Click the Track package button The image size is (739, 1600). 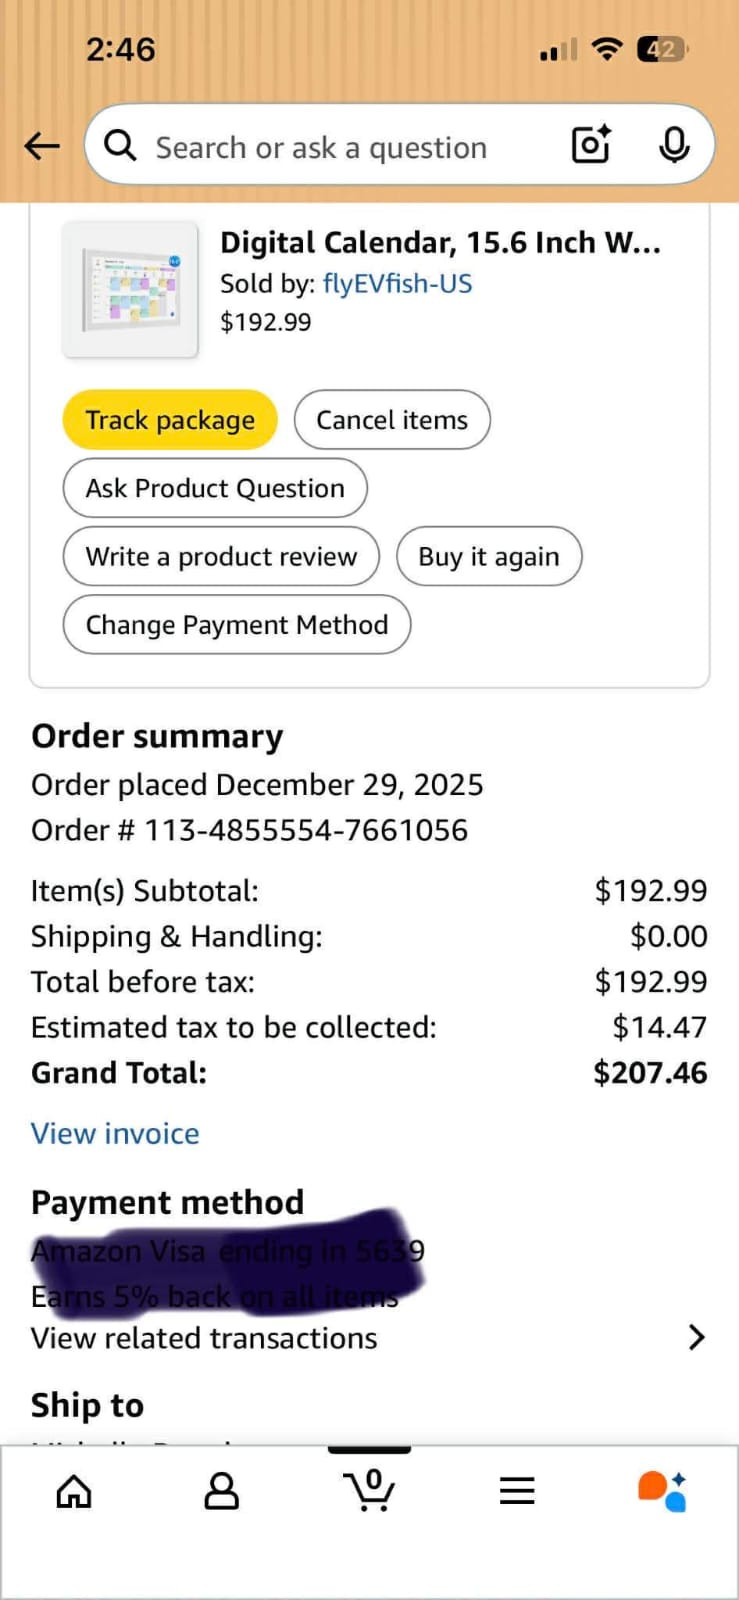[170, 420]
